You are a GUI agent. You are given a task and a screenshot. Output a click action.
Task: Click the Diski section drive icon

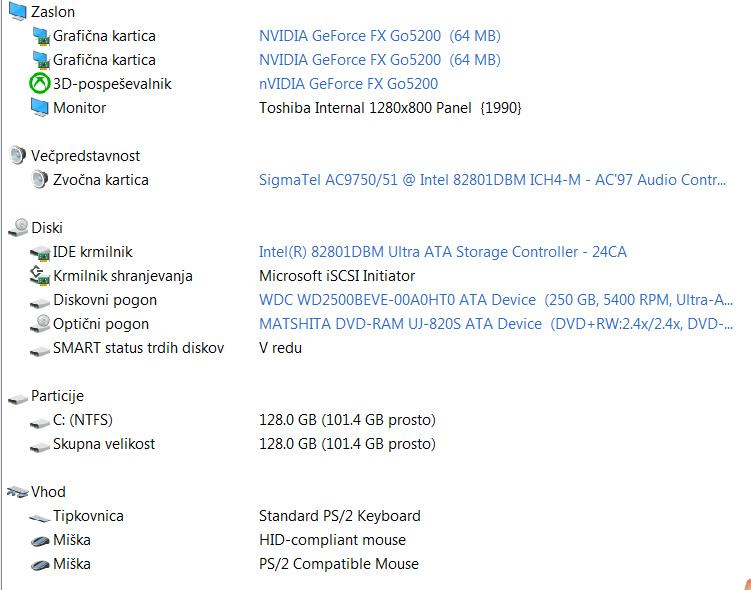pos(18,227)
